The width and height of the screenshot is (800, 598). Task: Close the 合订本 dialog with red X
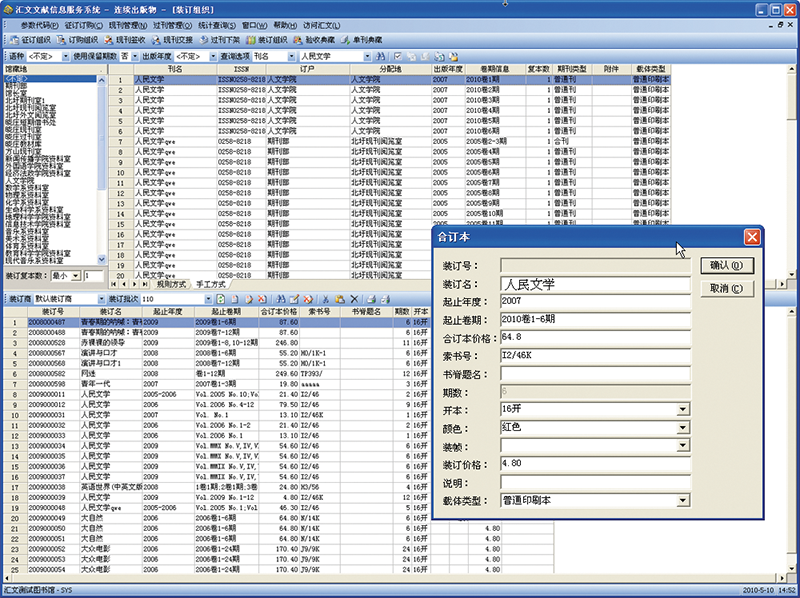(752, 237)
